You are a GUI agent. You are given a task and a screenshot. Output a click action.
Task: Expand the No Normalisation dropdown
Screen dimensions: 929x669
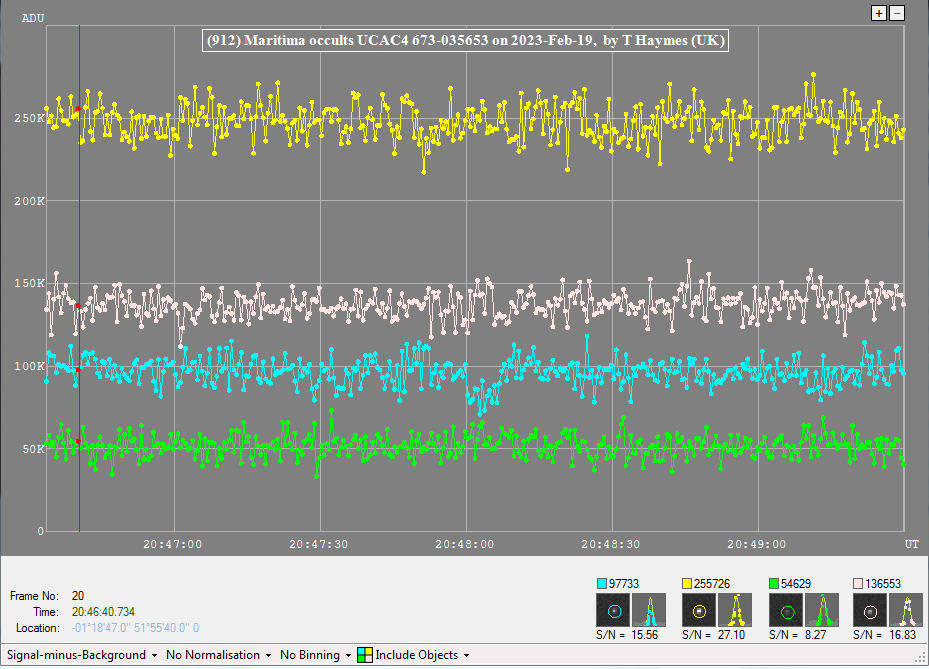click(x=220, y=655)
